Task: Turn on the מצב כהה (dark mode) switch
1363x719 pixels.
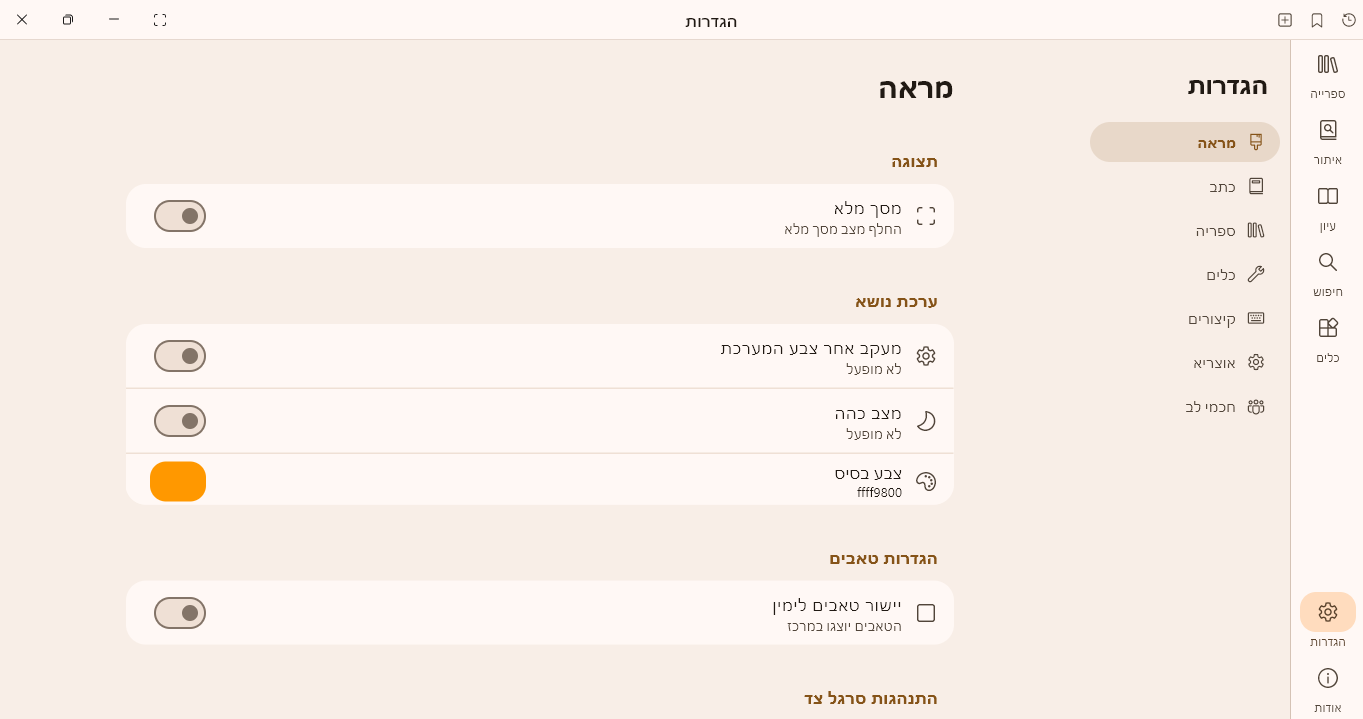Action: tap(180, 421)
